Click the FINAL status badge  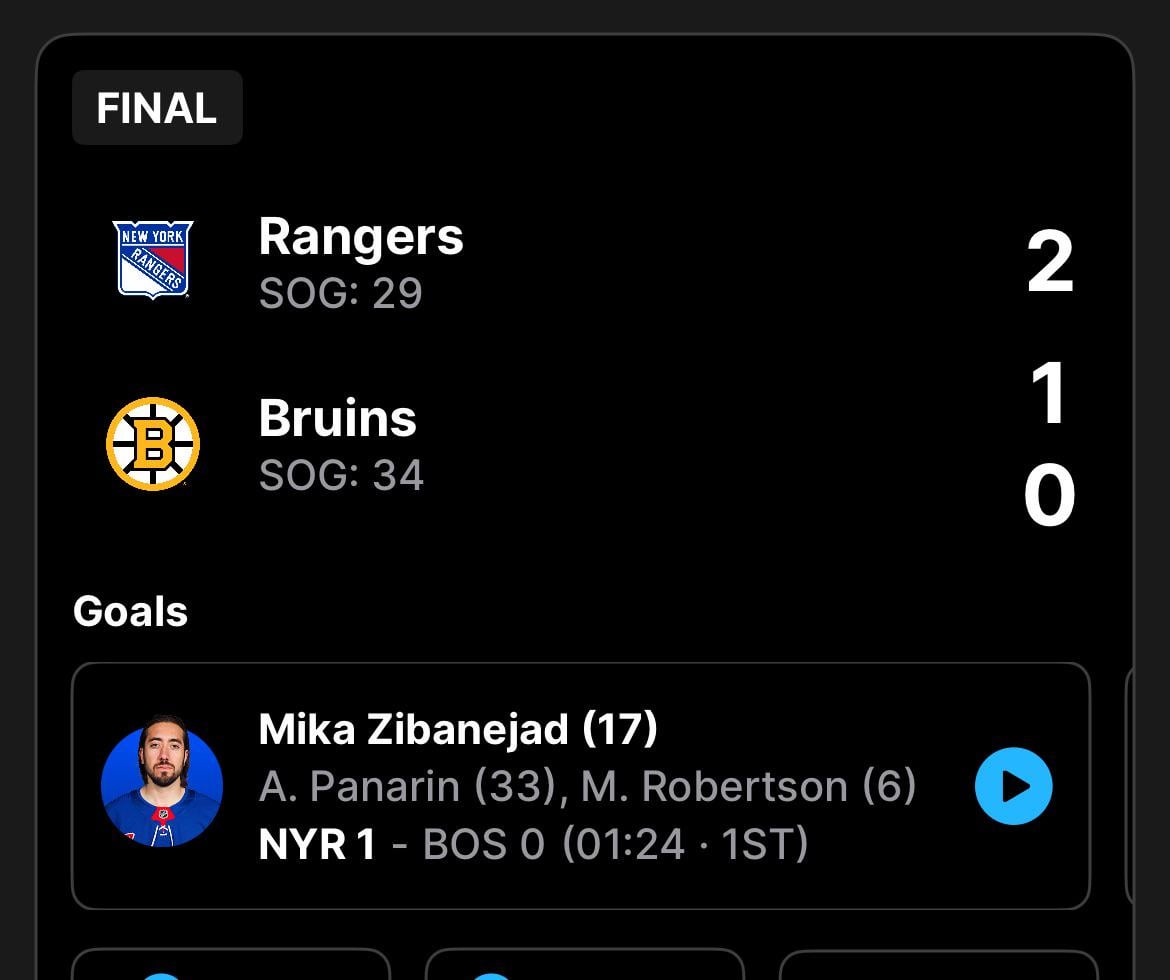(x=156, y=107)
